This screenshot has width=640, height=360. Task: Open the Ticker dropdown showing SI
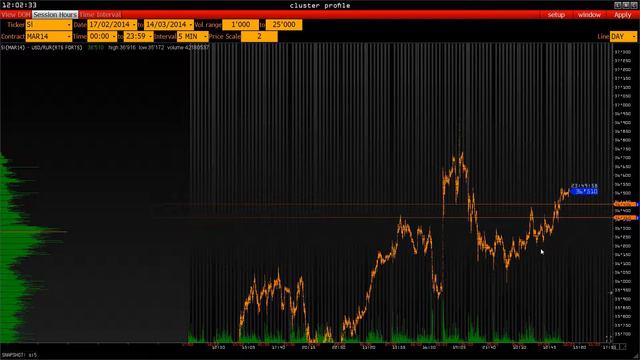click(49, 25)
